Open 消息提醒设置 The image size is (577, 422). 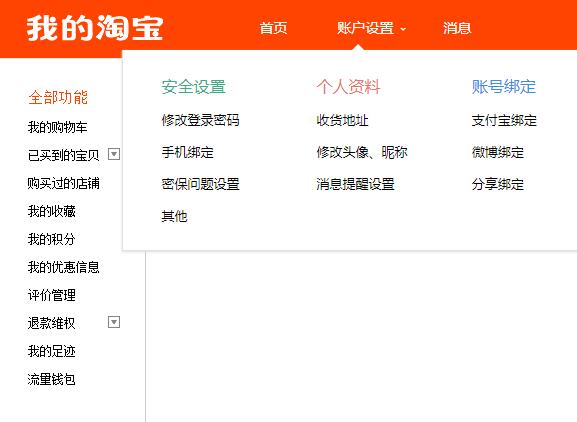pos(355,184)
